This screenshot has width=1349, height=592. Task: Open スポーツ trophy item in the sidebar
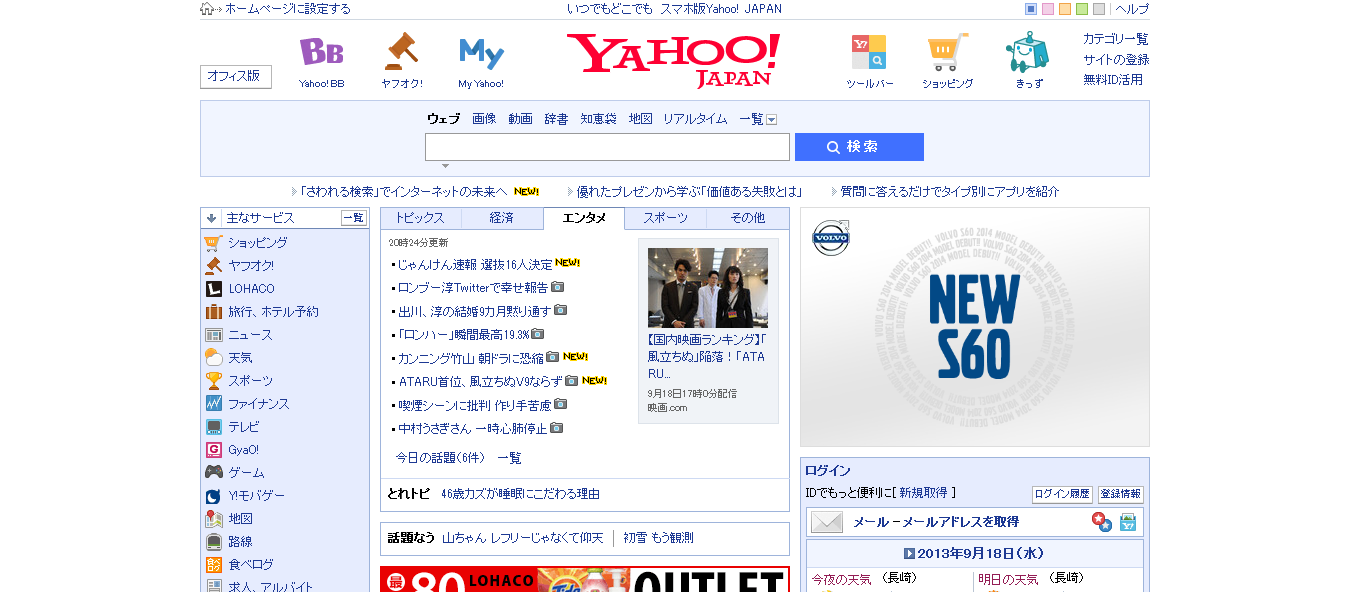pos(250,381)
